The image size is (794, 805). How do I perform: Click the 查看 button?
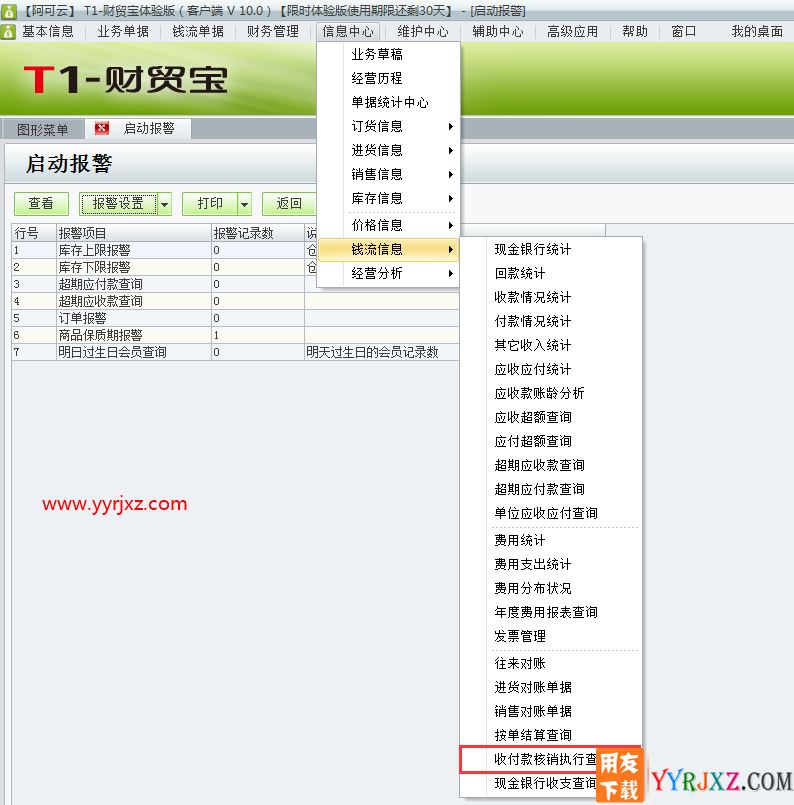click(x=41, y=204)
